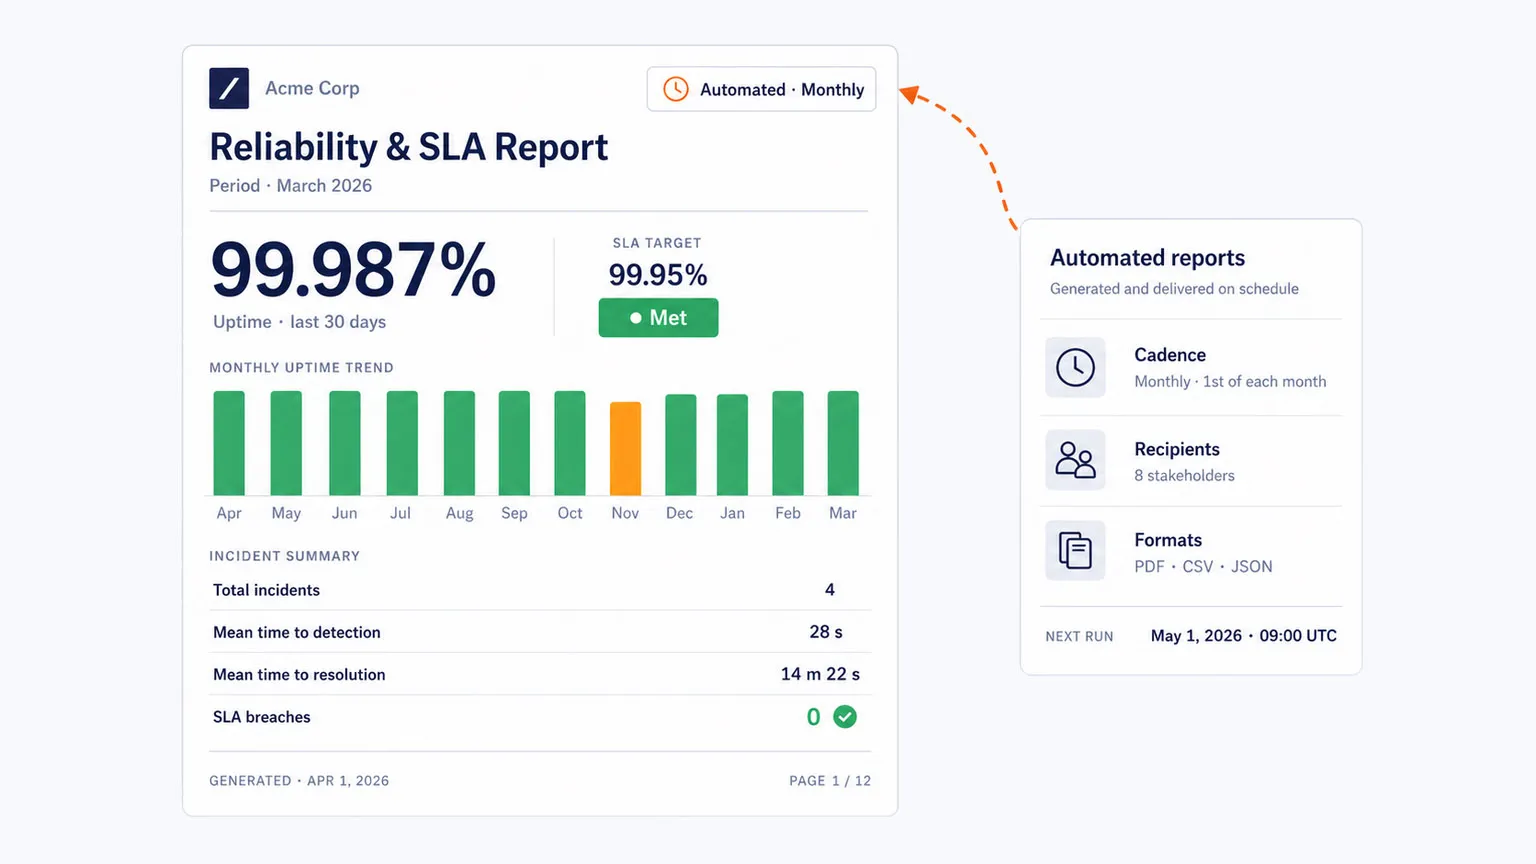This screenshot has height=864, width=1536.
Task: Click the Recipients people icon
Action: pyautogui.click(x=1075, y=460)
